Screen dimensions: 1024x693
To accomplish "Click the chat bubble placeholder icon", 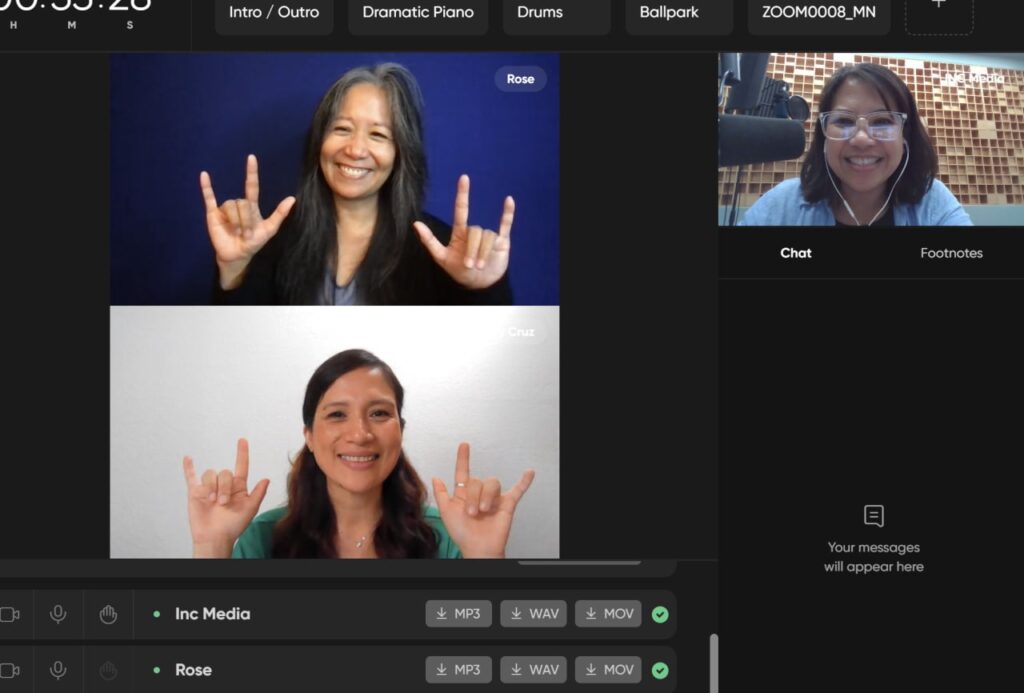I will (875, 515).
